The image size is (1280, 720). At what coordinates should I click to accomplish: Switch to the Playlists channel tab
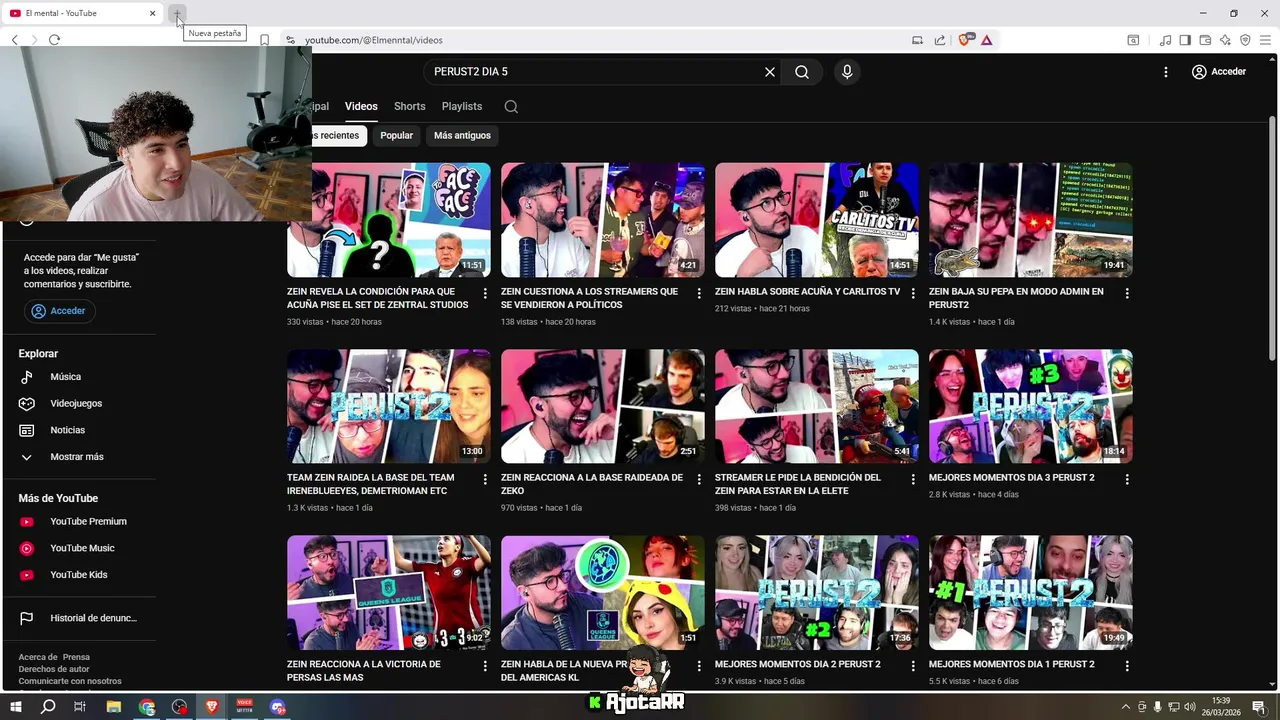pos(462,106)
